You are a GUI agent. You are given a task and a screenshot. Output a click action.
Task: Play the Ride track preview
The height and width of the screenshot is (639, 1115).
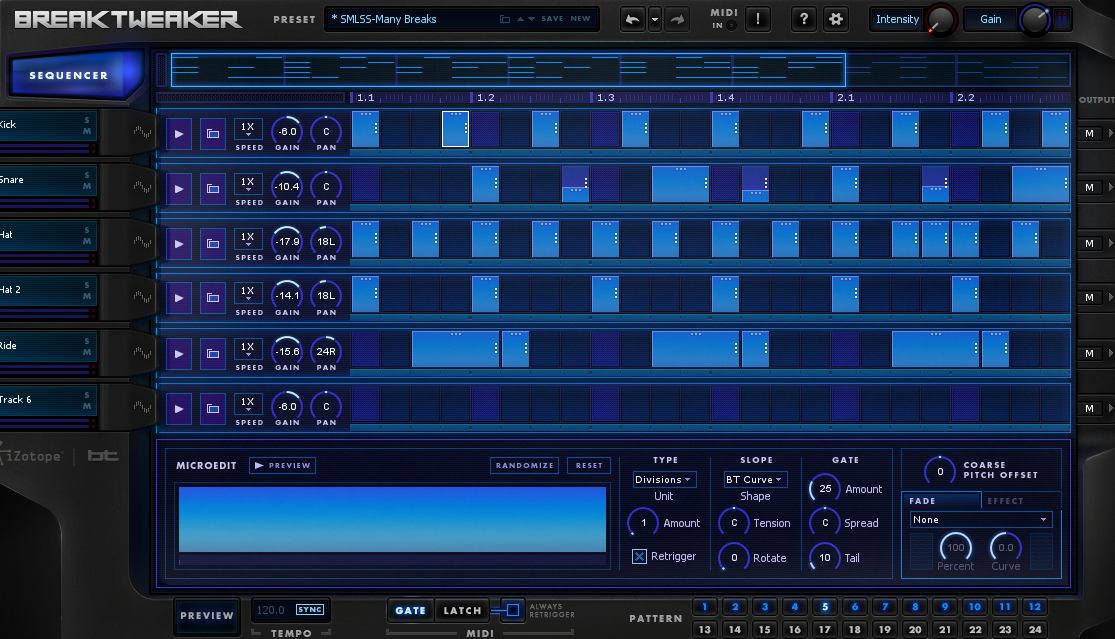(178, 353)
